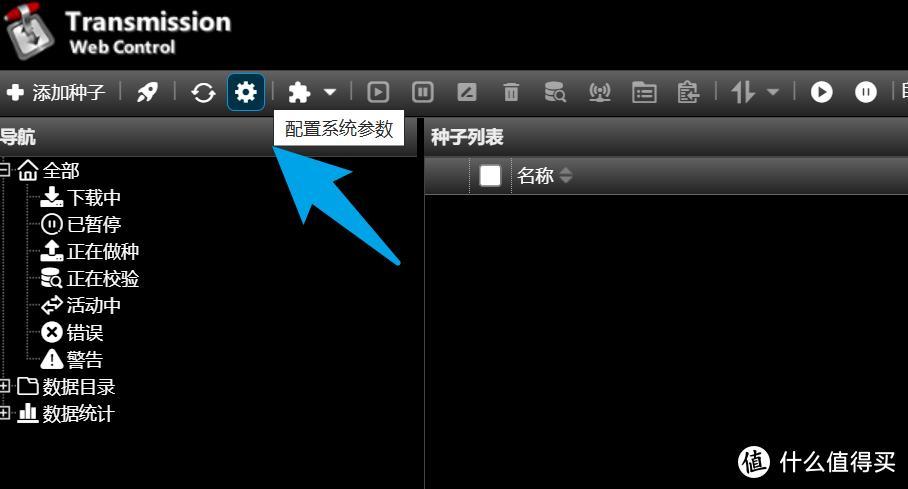Click the puzzle piece plugin icon

(299, 92)
